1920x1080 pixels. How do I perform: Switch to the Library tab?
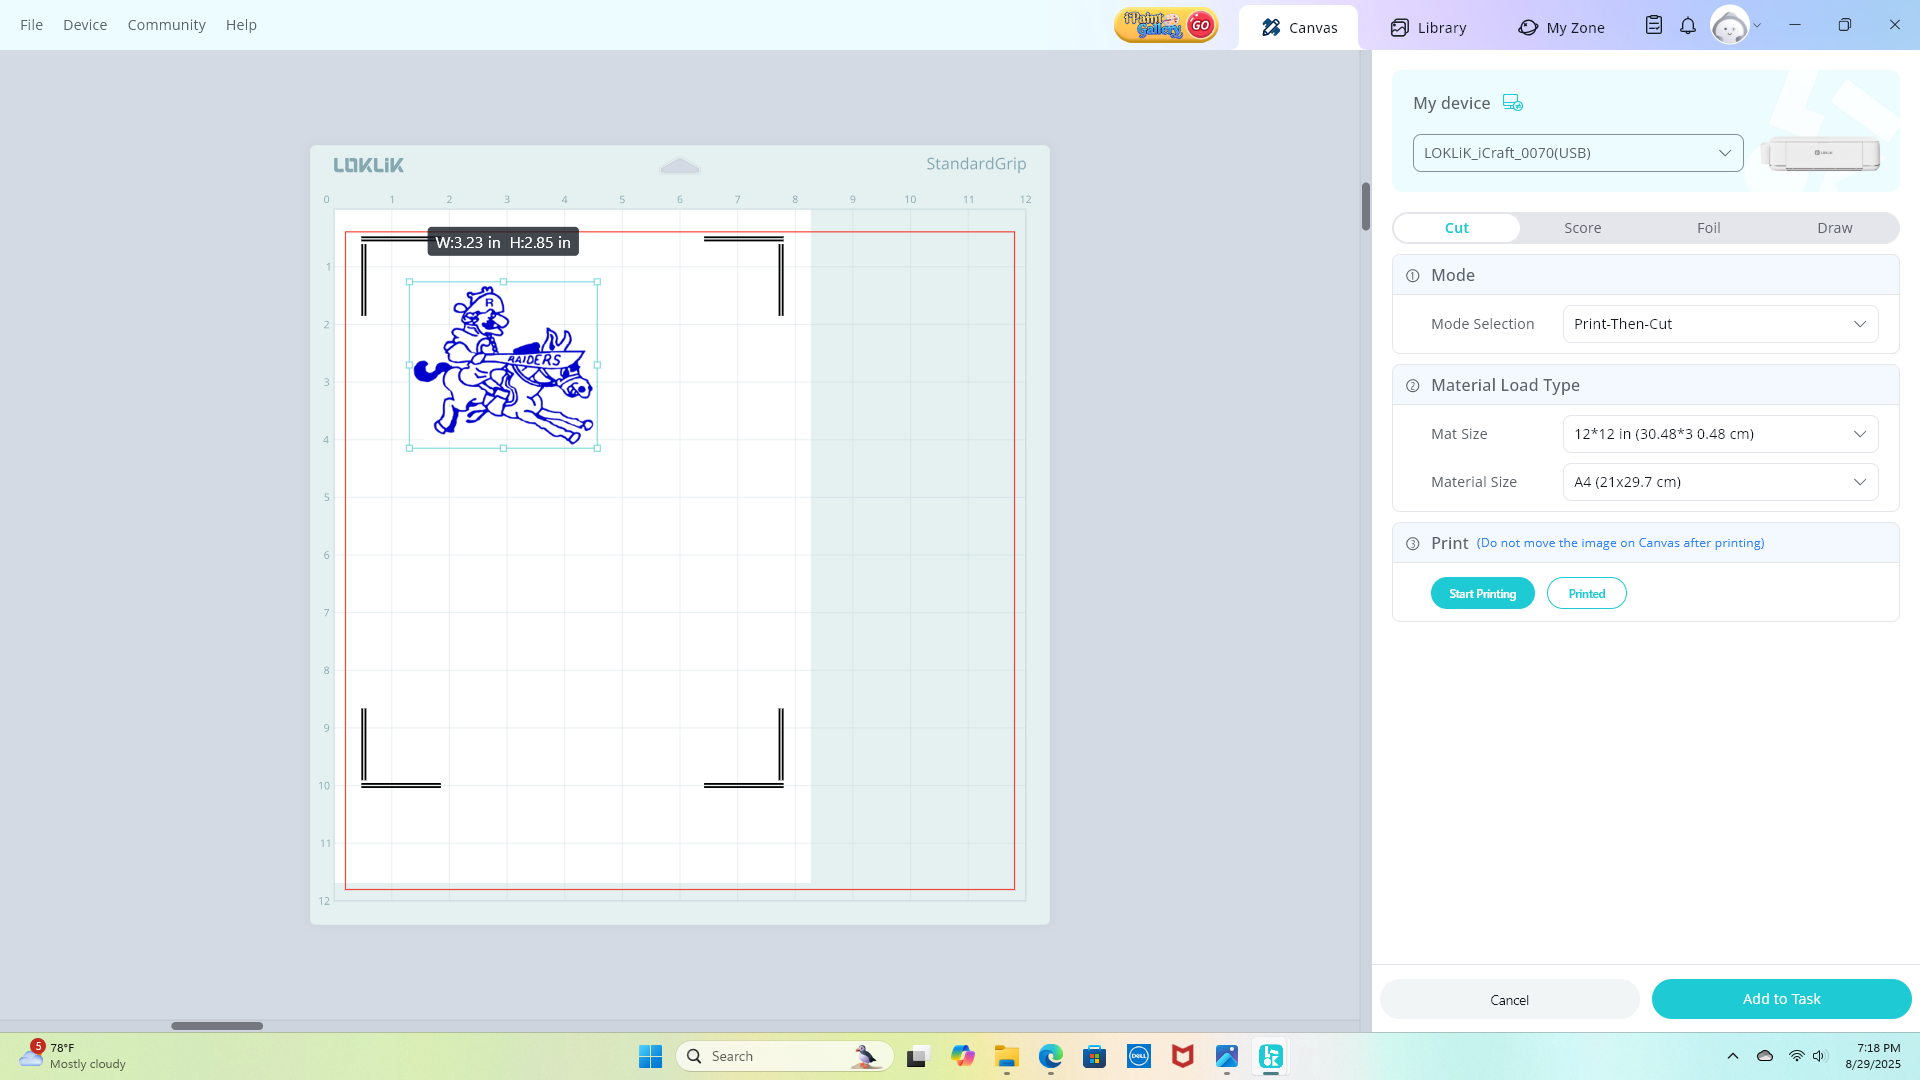(x=1428, y=27)
